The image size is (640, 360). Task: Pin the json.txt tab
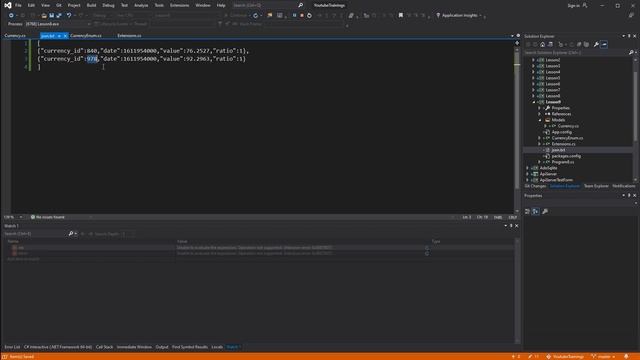tap(59, 36)
